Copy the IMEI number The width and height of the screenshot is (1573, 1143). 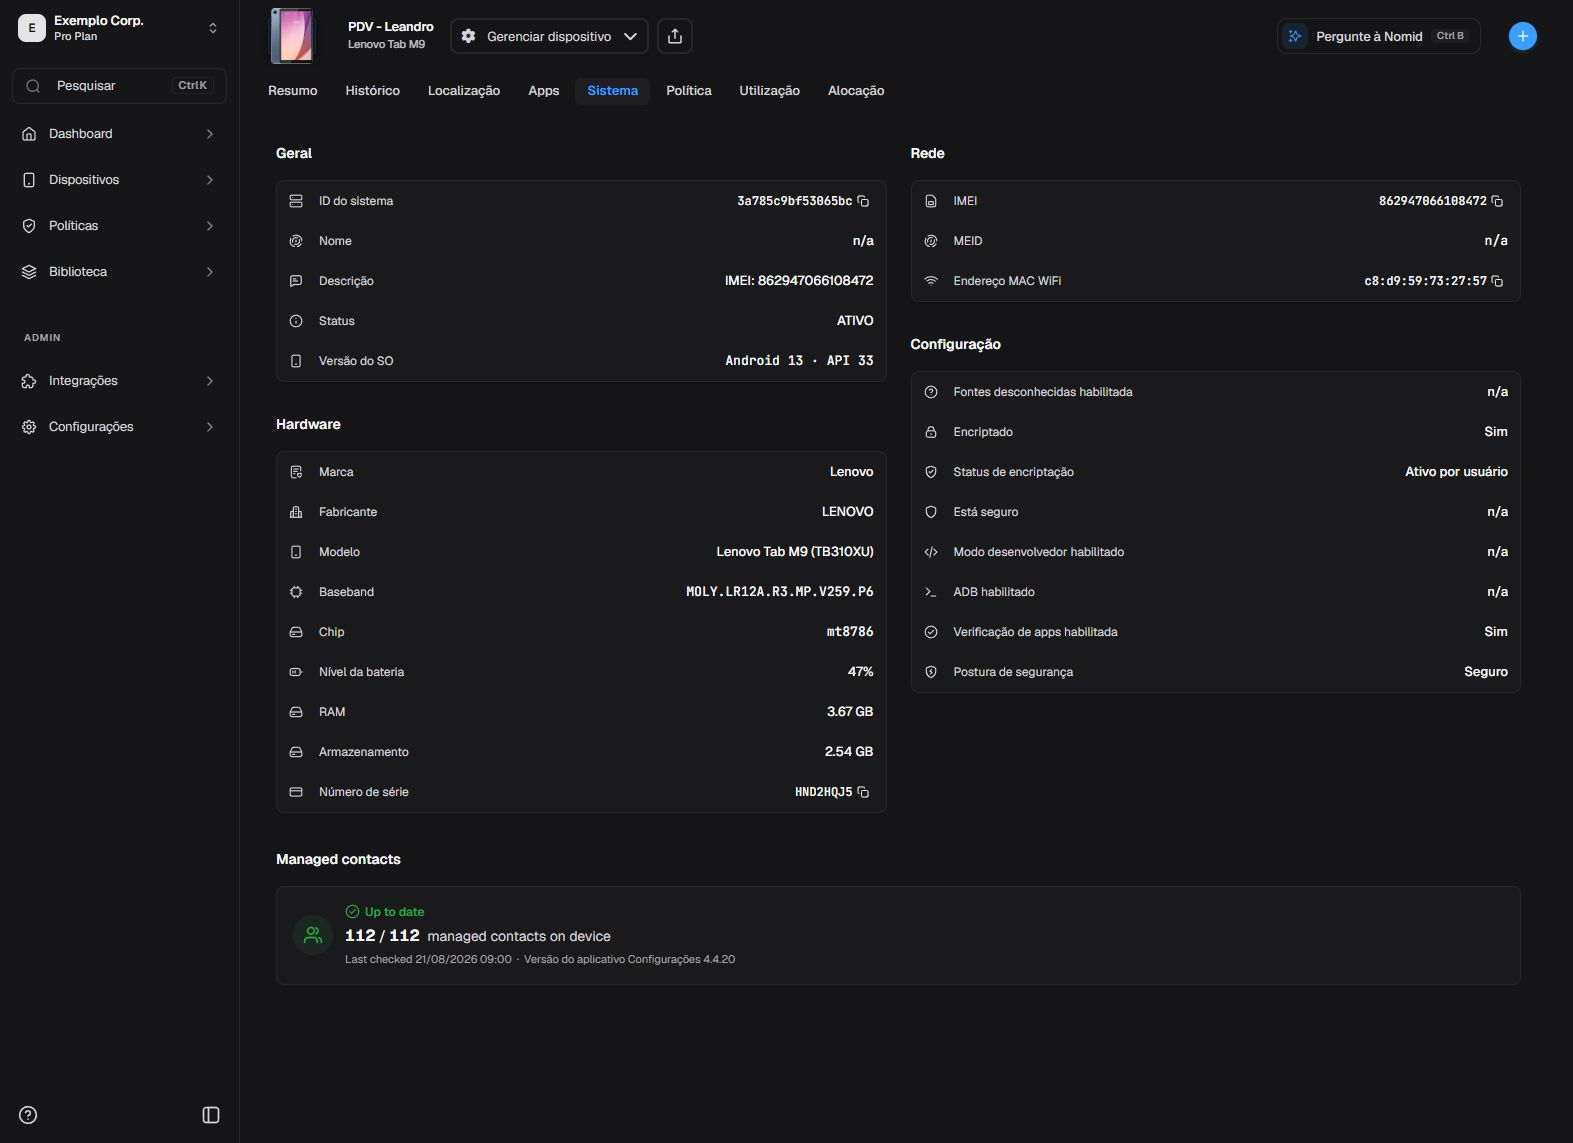pyautogui.click(x=1497, y=201)
